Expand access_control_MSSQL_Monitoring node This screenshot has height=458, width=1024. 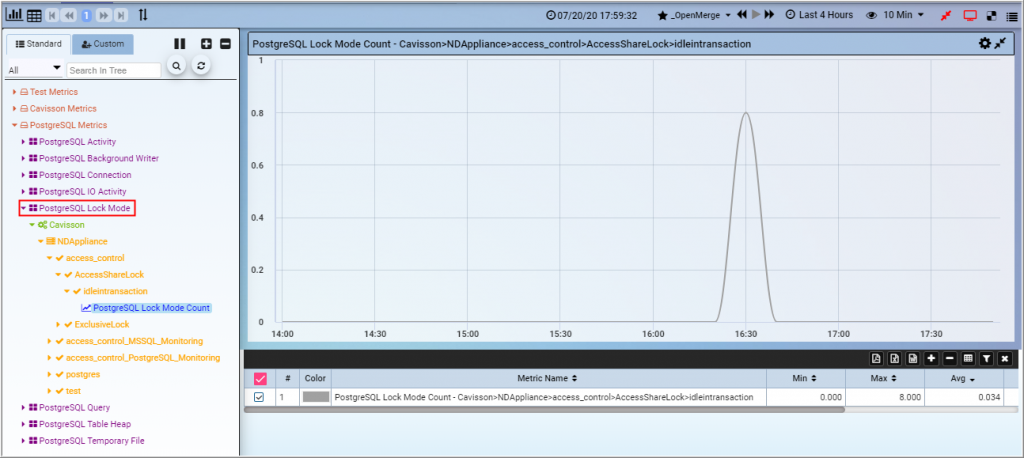pyautogui.click(x=49, y=341)
